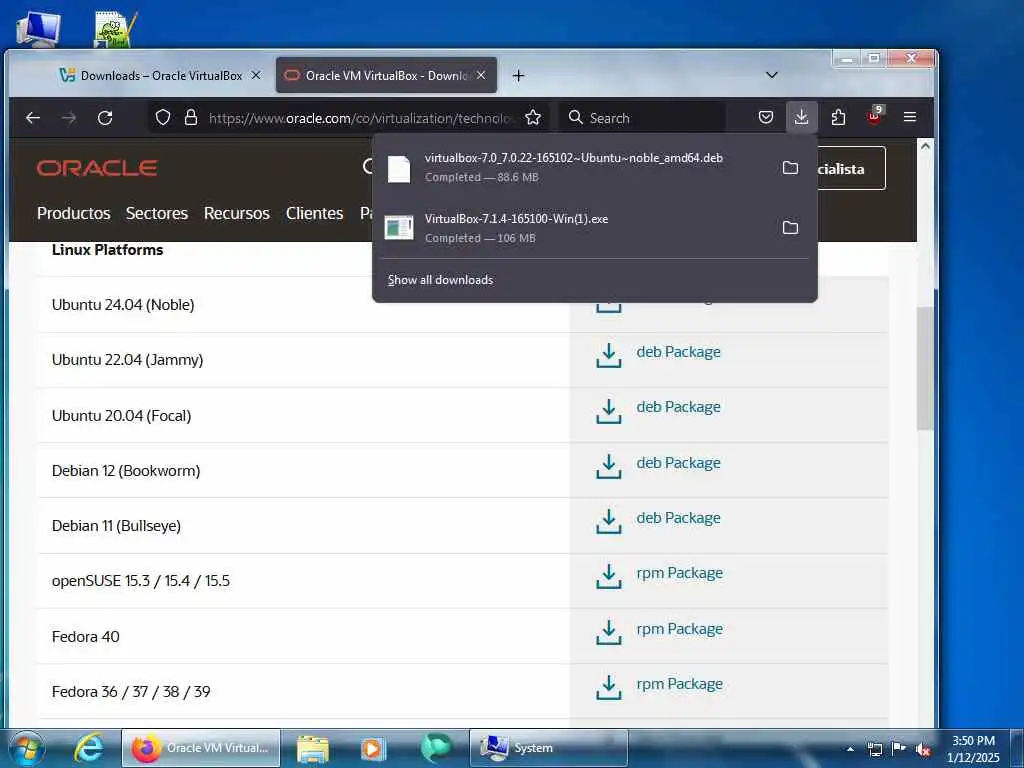
Task: Open the muted volume tray icon
Action: (923, 750)
